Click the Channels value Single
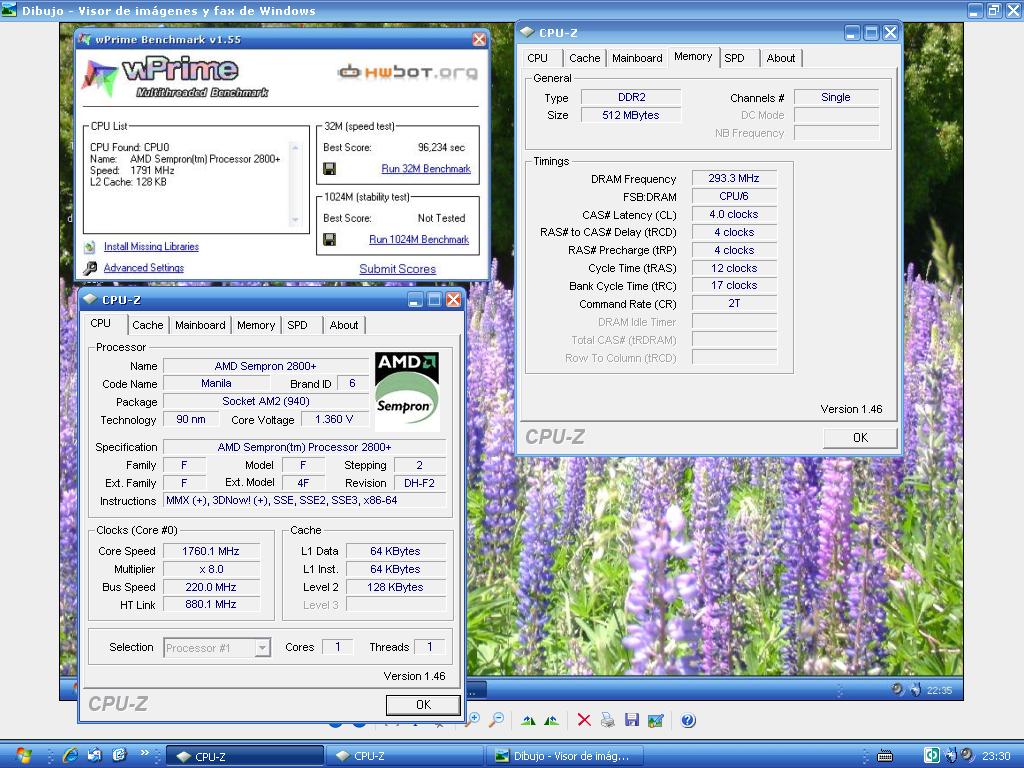Screen dimensions: 1024x768 pyautogui.click(x=836, y=97)
